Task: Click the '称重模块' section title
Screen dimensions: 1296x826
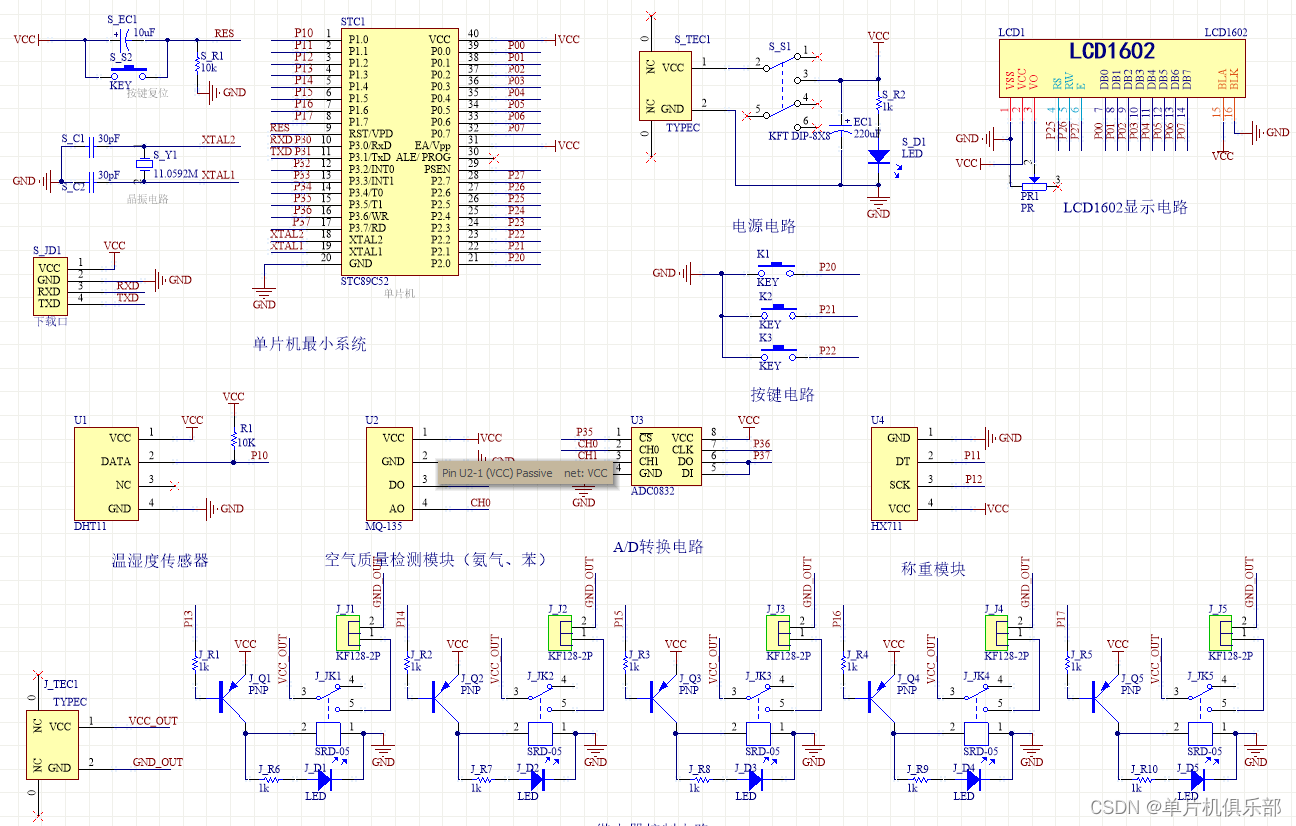Action: [934, 569]
